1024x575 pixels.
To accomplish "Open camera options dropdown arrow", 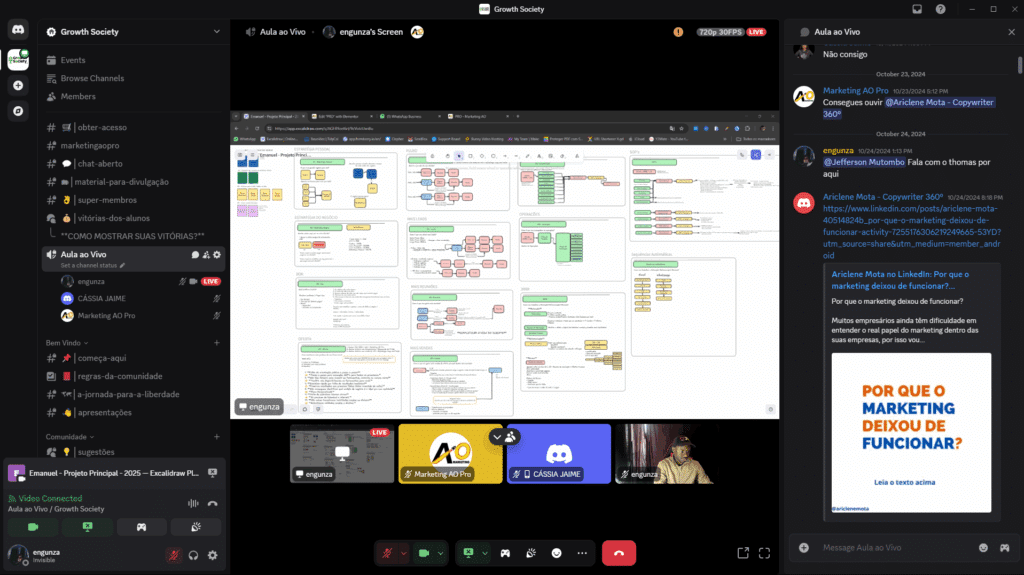I will [440, 553].
